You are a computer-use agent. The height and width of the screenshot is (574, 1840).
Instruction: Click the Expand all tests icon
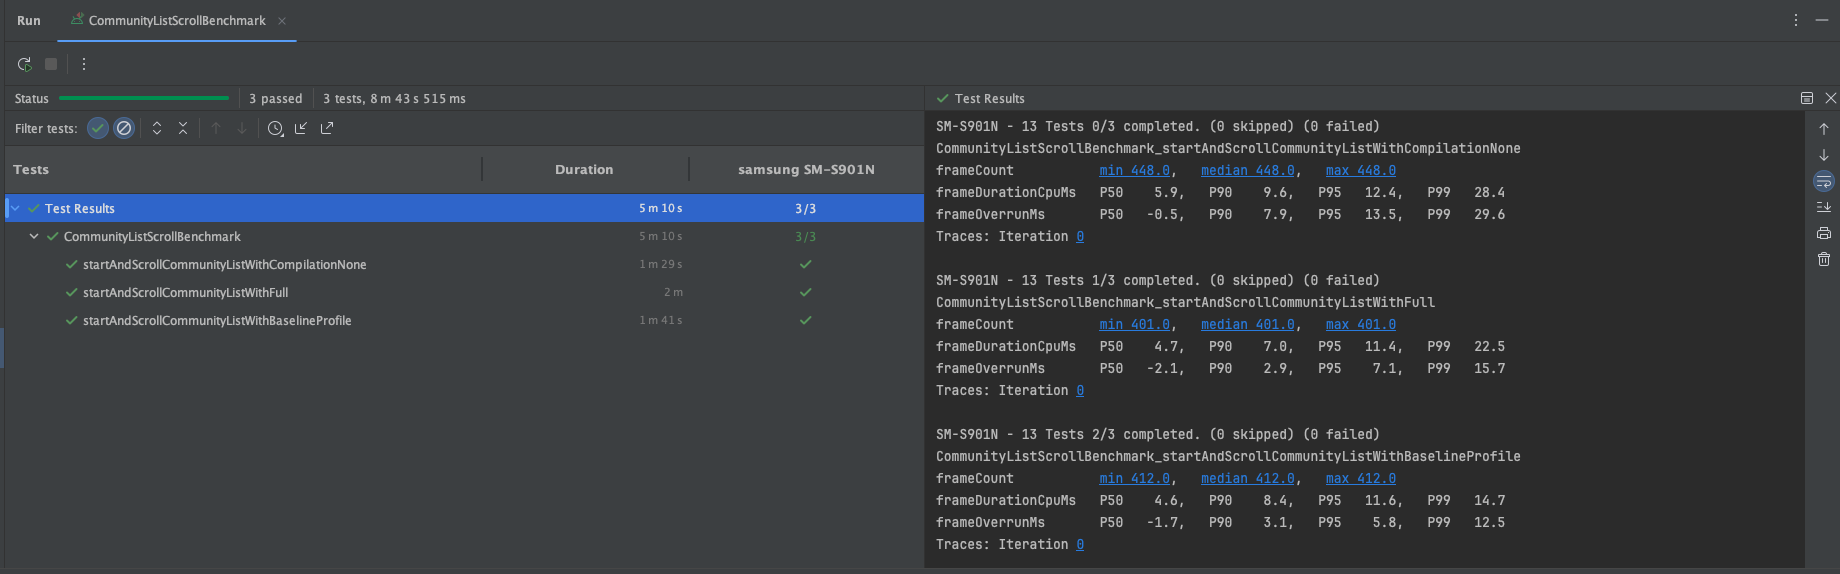(157, 128)
